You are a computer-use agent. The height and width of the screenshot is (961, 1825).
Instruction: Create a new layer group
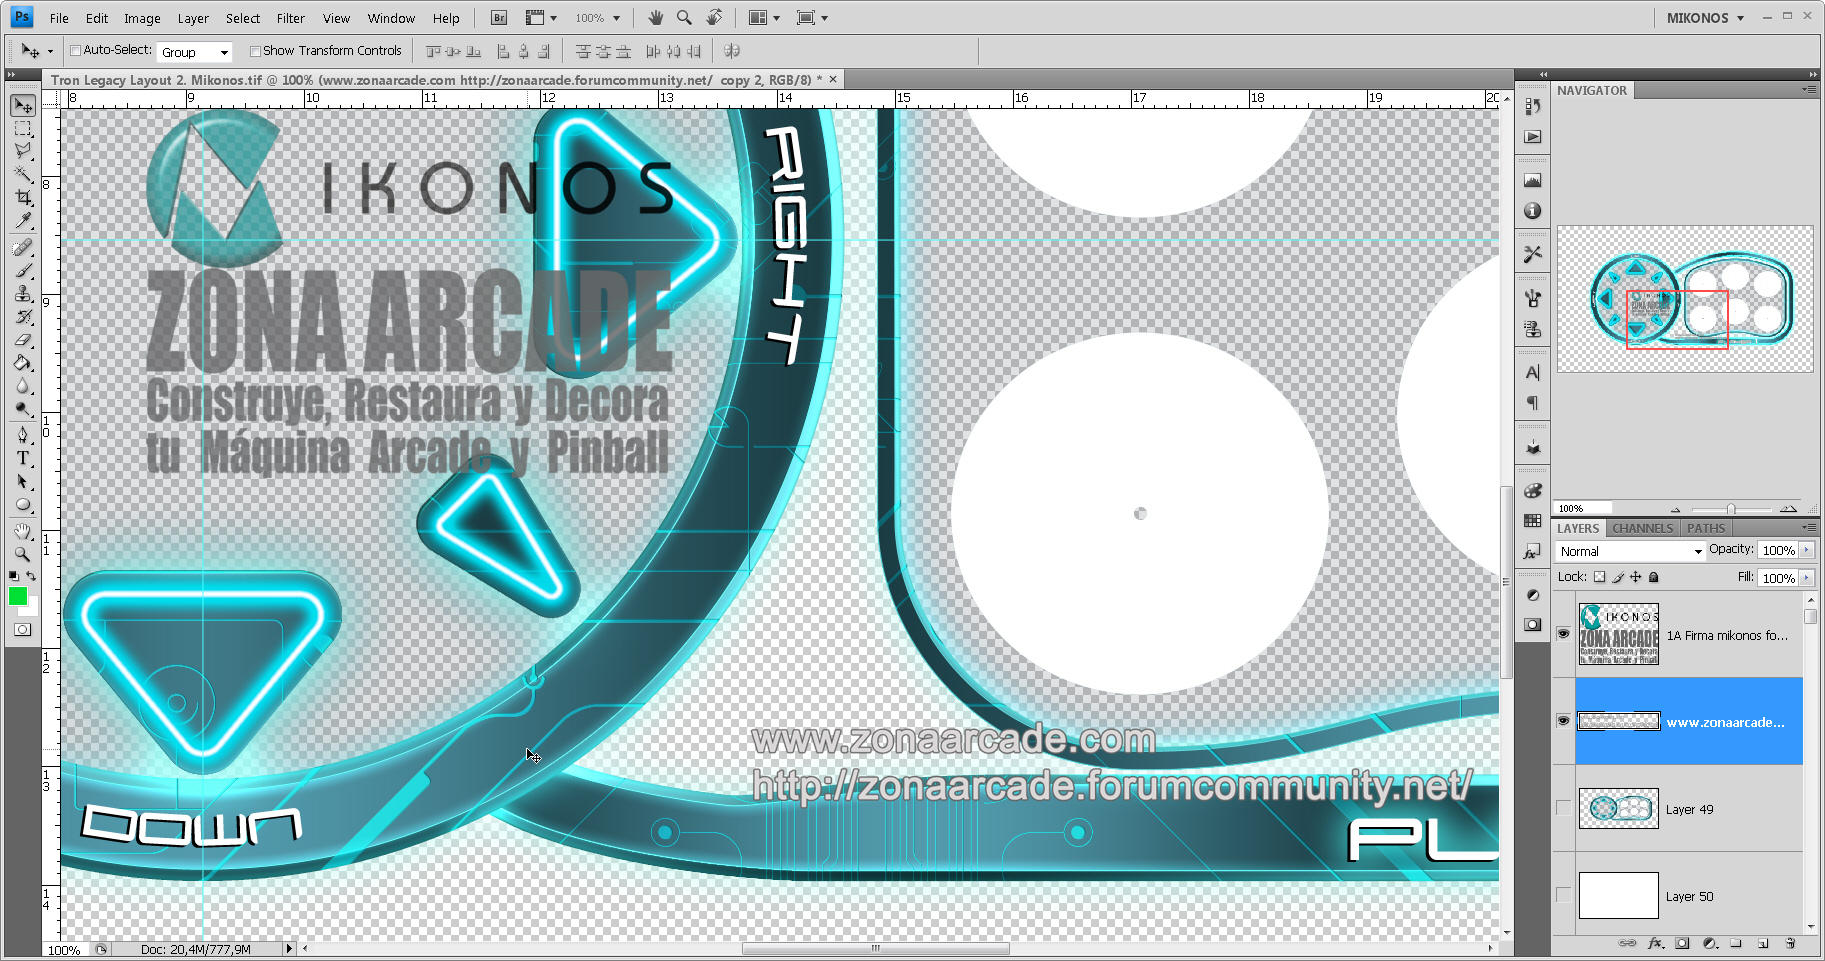(1736, 943)
